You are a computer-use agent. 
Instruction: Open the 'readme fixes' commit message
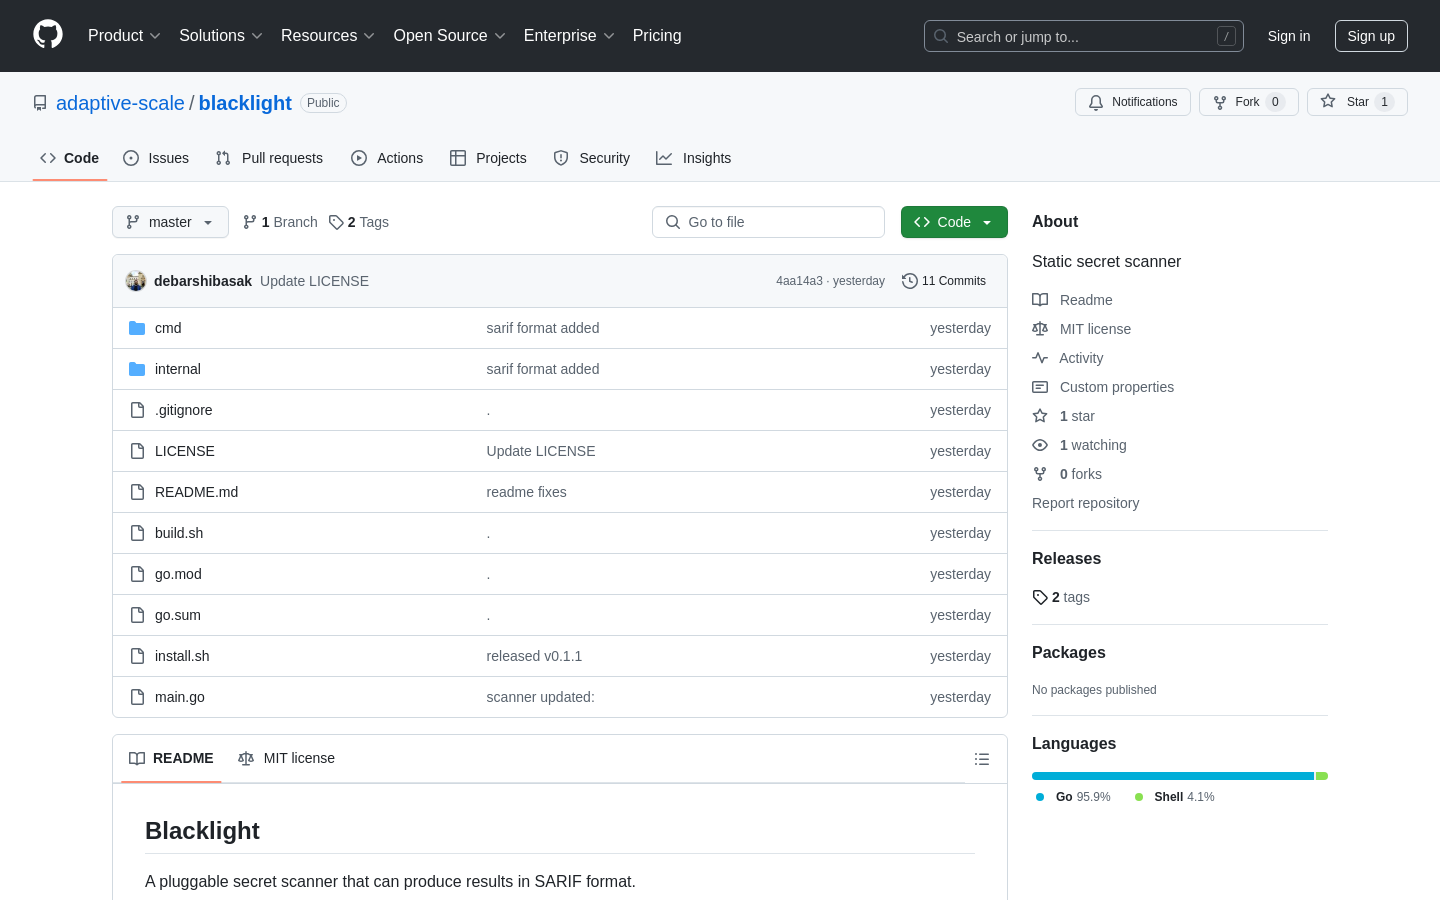click(x=526, y=492)
